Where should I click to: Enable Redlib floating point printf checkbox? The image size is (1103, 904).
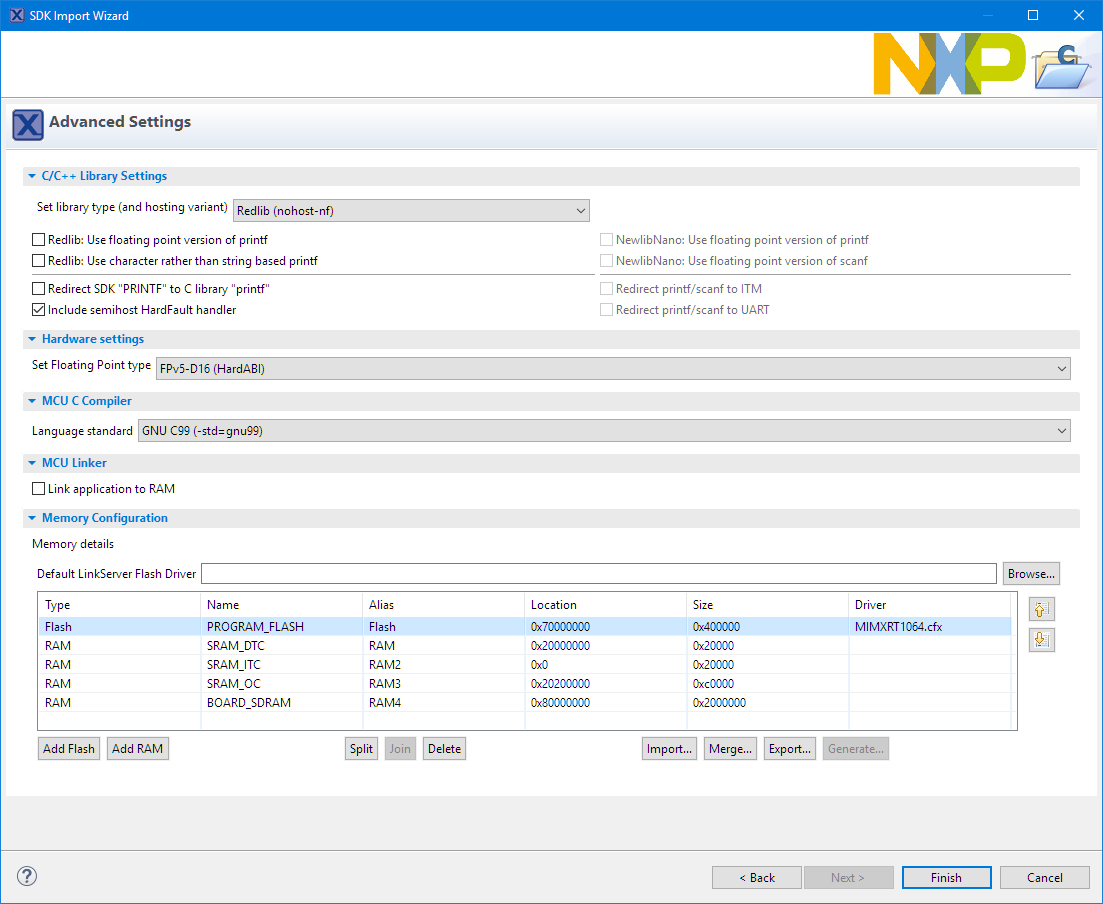39,240
